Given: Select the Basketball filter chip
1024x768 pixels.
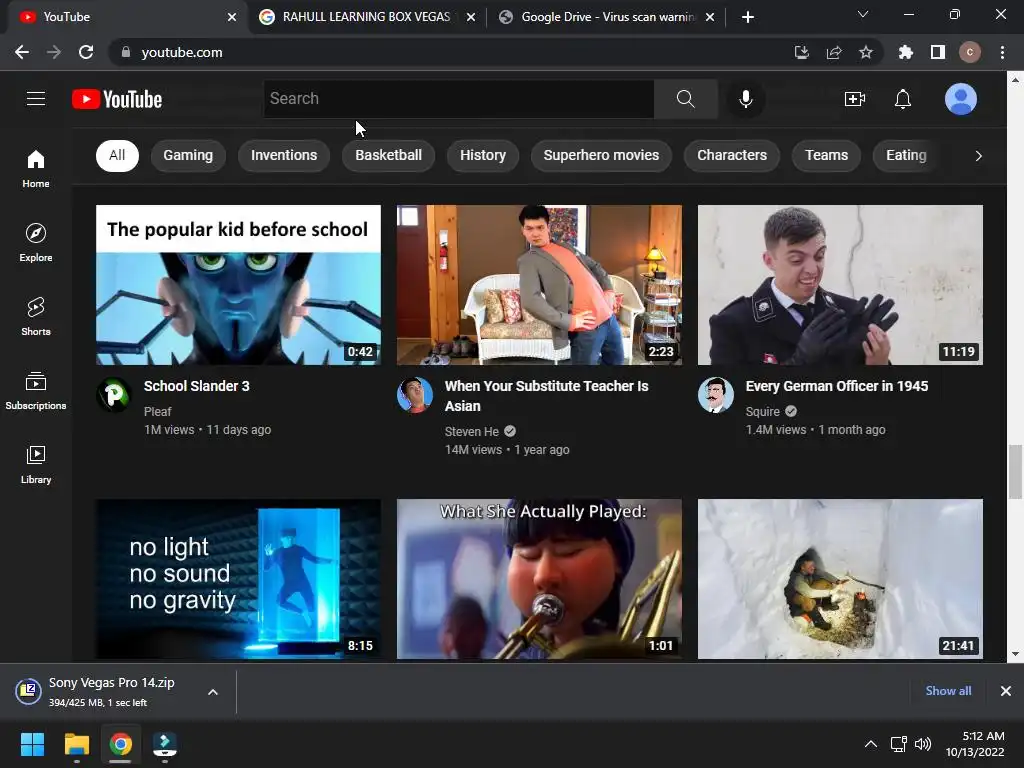Looking at the screenshot, I should (x=389, y=155).
